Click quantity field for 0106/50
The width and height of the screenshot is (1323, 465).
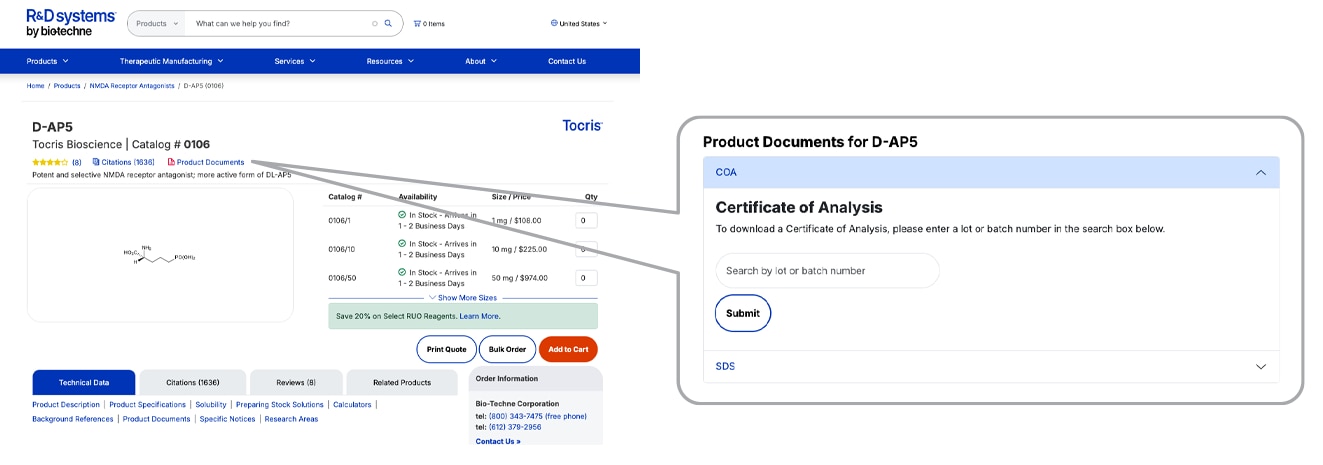point(587,278)
